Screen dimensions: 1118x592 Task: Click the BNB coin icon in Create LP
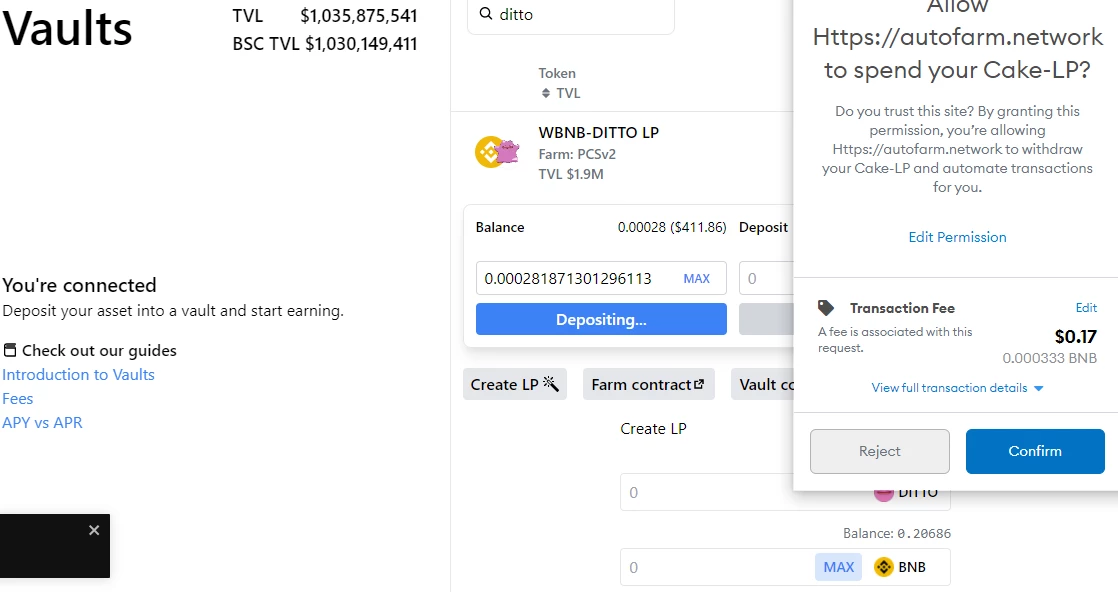pyautogui.click(x=883, y=567)
